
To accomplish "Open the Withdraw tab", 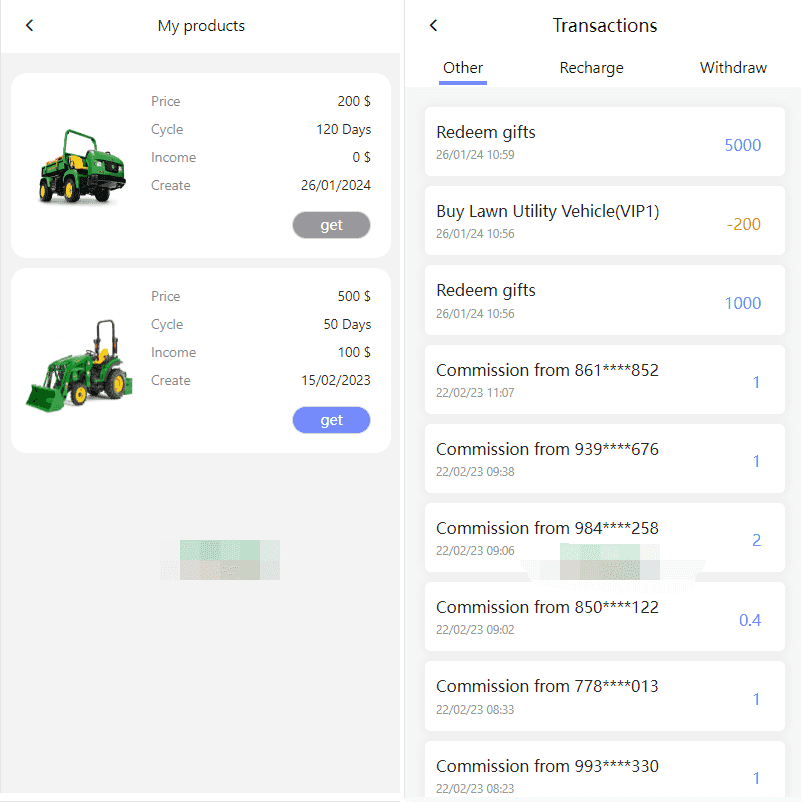I will click(733, 68).
